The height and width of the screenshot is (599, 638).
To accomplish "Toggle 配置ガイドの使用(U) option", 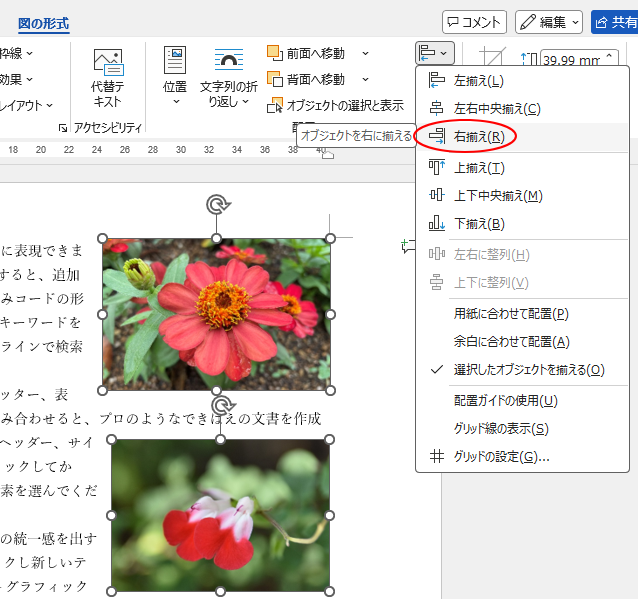I will 522,401.
